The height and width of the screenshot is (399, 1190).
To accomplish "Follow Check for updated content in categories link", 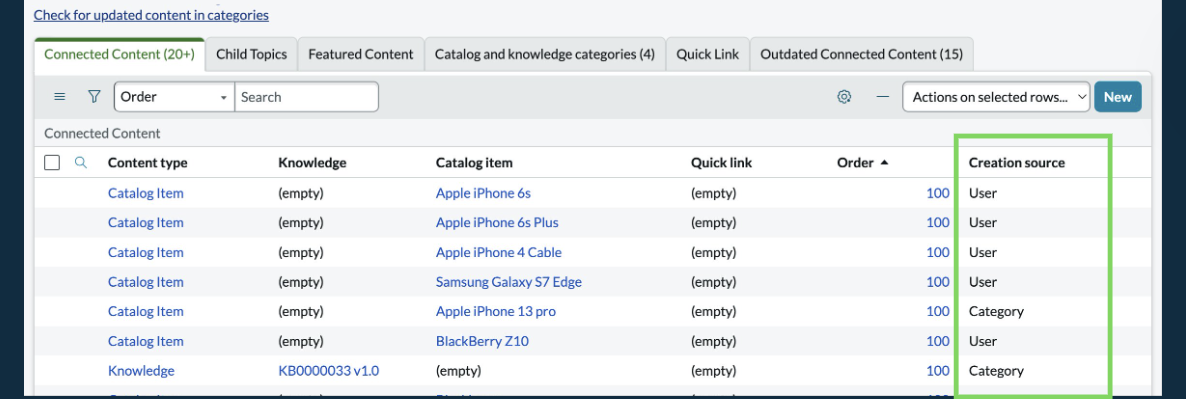I will pos(151,14).
